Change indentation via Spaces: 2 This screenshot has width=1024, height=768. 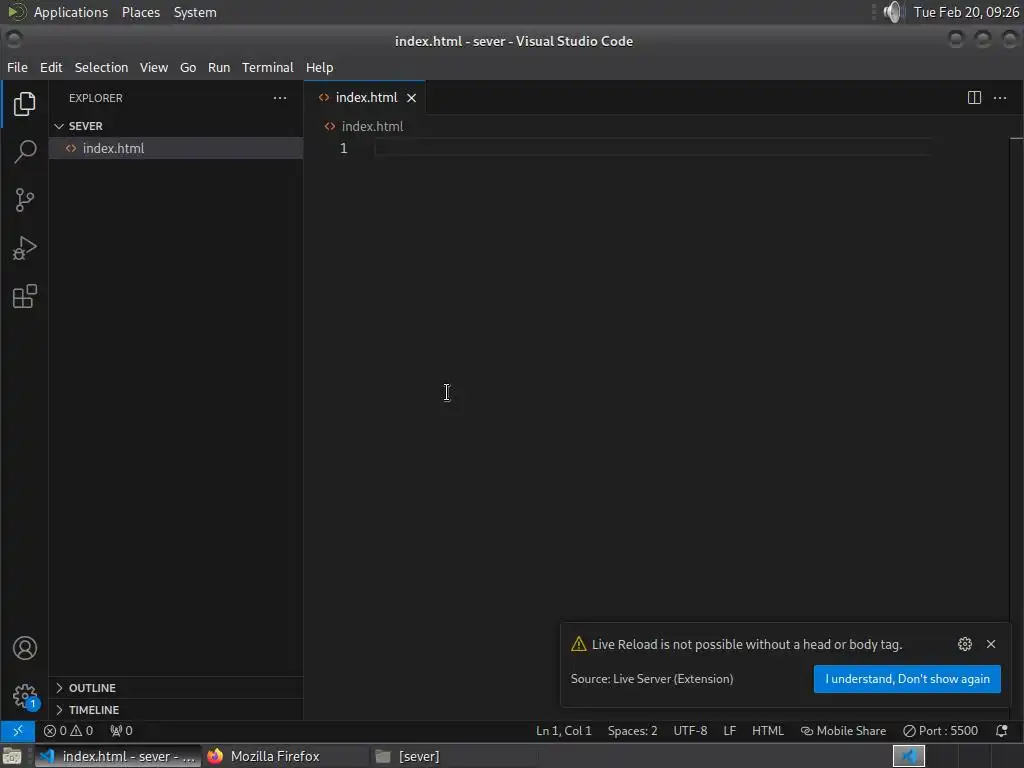coord(632,731)
